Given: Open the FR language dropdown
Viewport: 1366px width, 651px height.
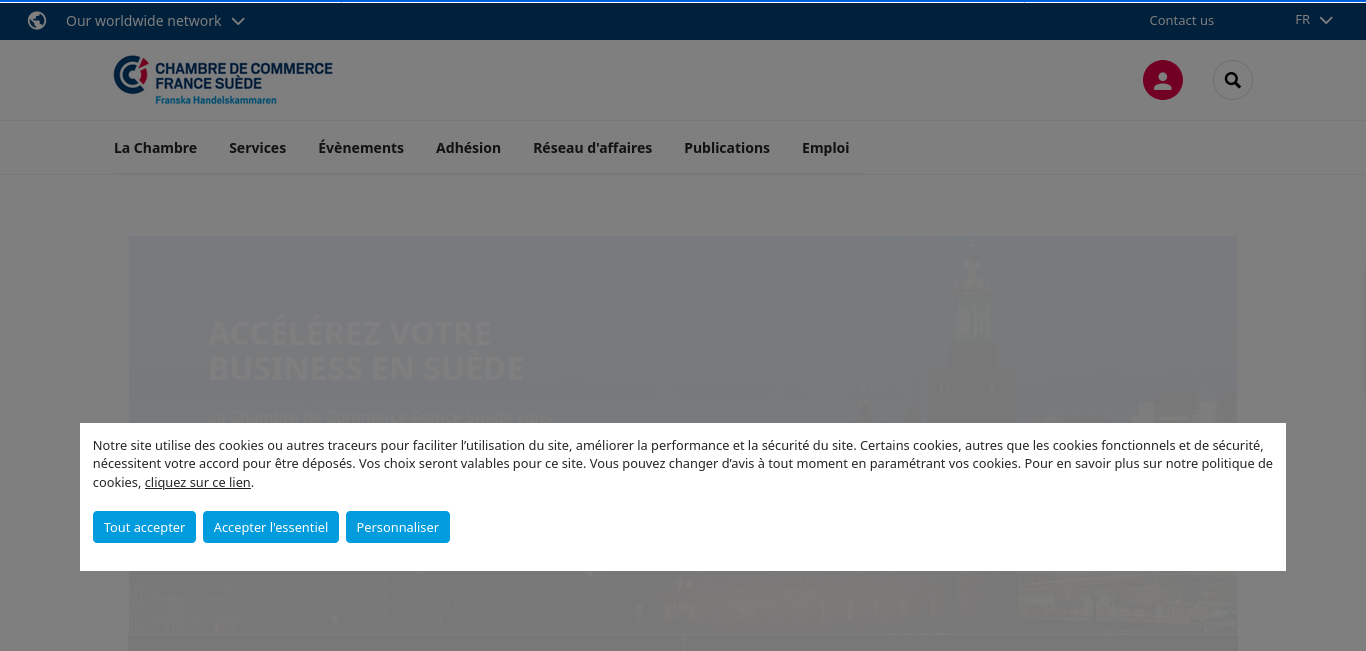Looking at the screenshot, I should tap(1314, 20).
